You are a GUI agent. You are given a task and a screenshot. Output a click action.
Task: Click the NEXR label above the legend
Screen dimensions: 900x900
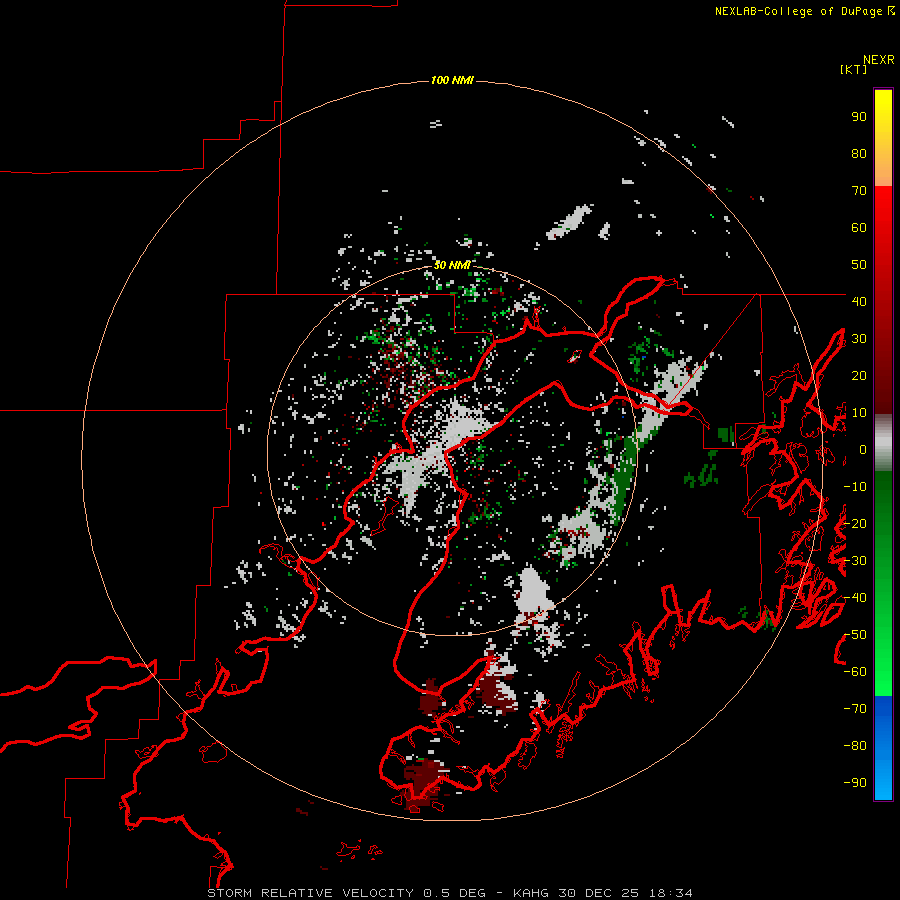pyautogui.click(x=879, y=60)
